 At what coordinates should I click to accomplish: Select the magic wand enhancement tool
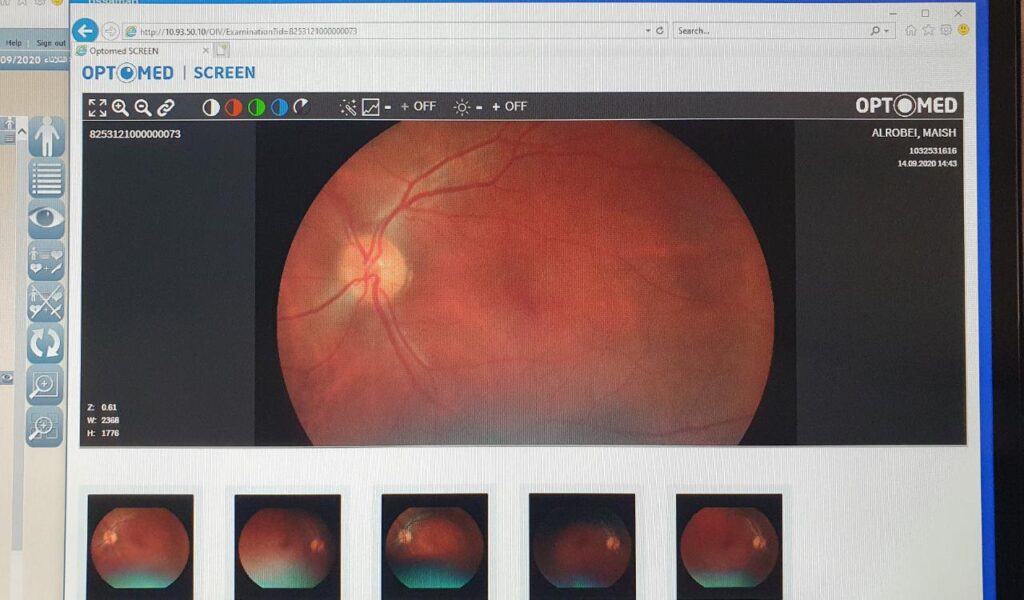348,107
